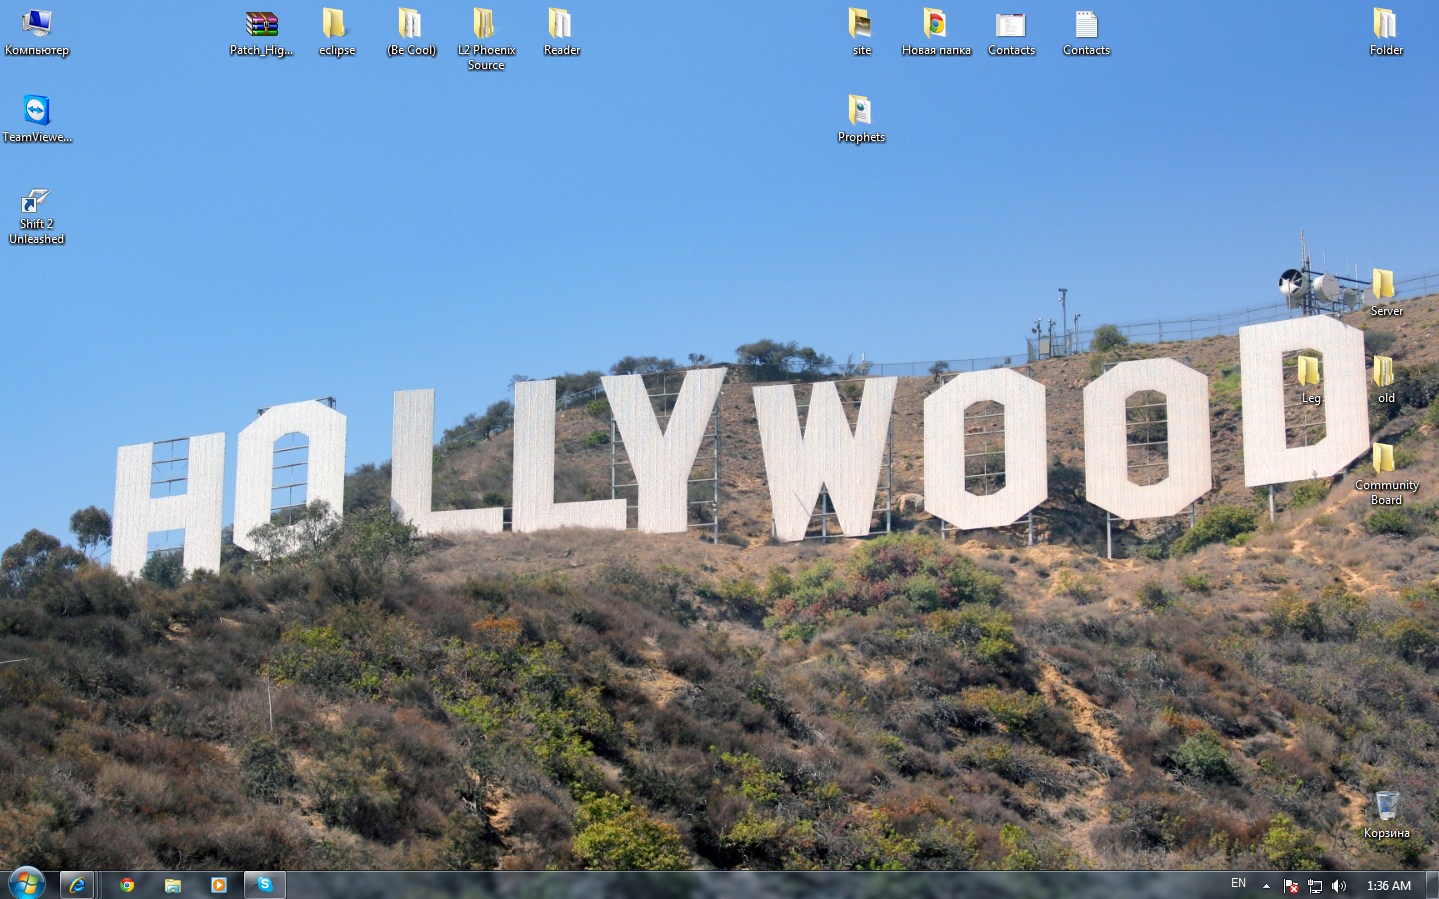1439x899 pixels.
Task: Switch the EN input language indicator
Action: (1239, 884)
